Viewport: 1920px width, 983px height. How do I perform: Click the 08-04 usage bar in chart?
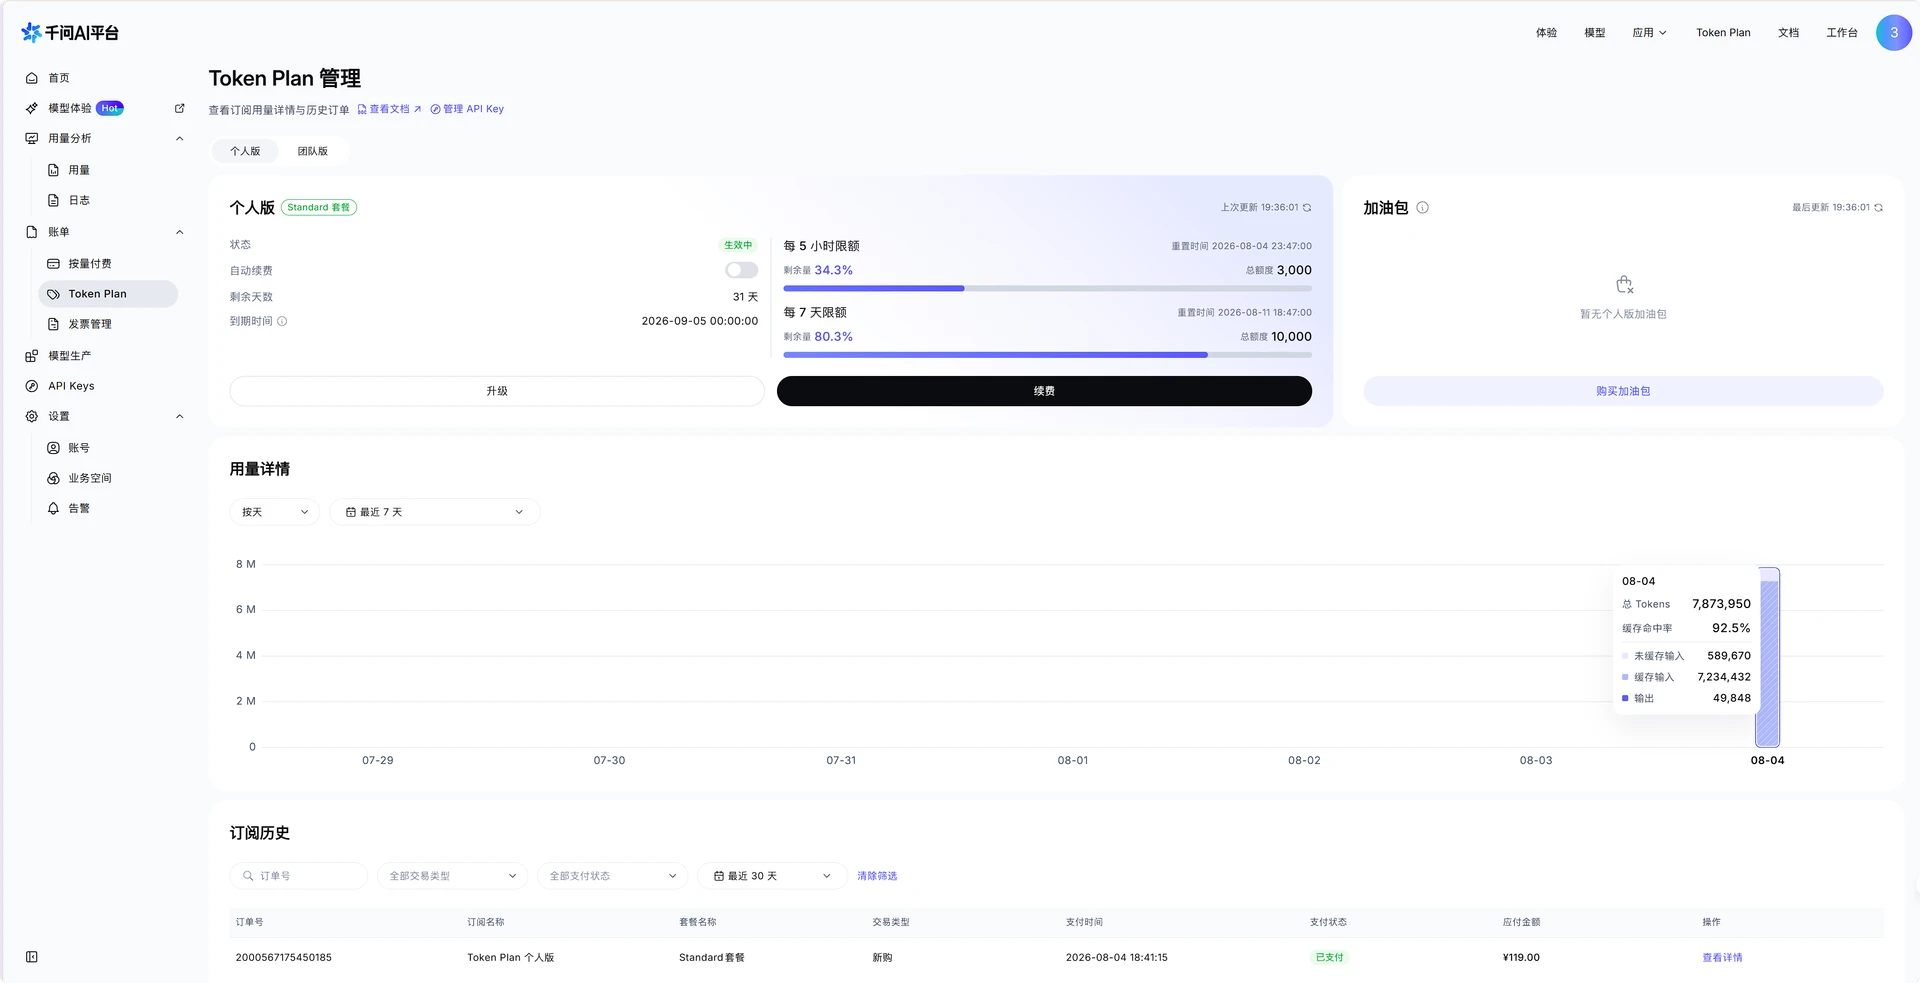coord(1768,657)
